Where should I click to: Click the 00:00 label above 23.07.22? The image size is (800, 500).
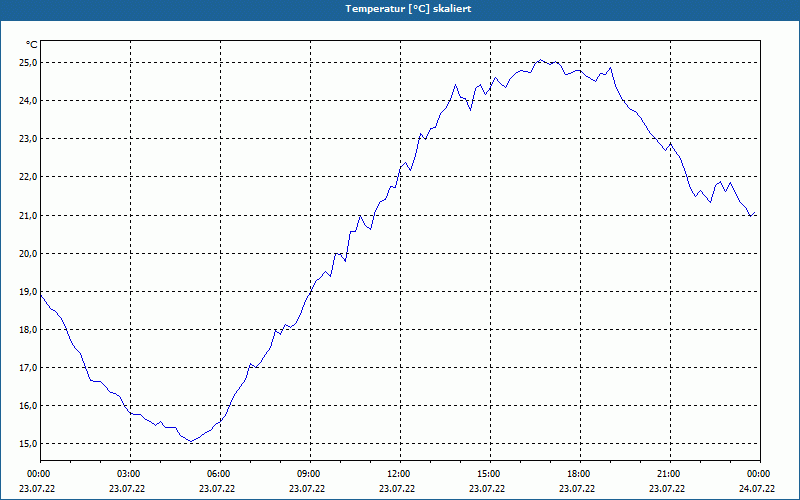40,474
